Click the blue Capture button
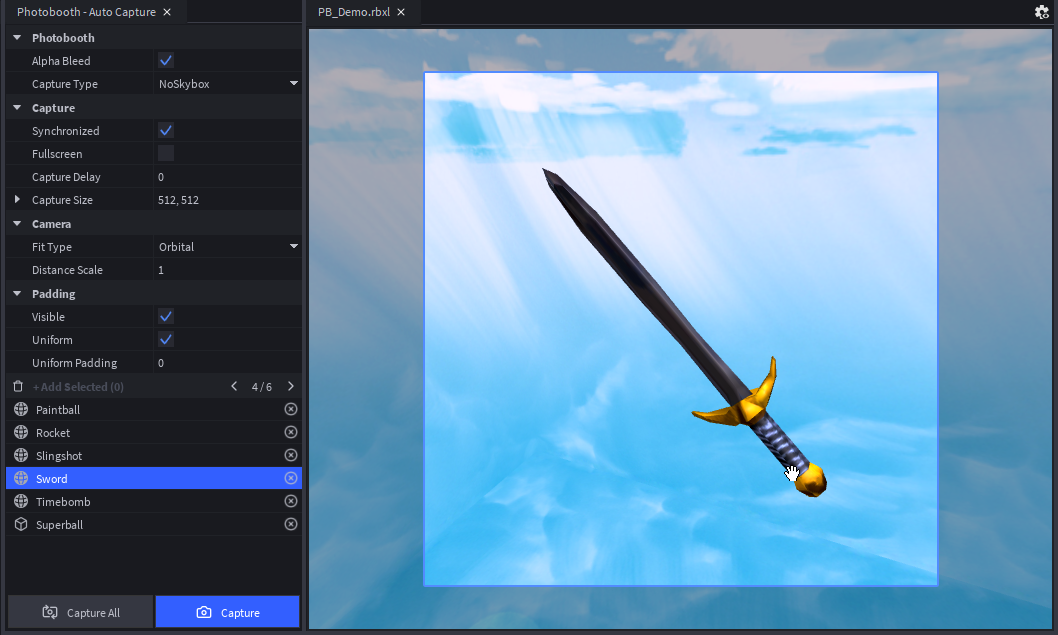 click(x=227, y=612)
